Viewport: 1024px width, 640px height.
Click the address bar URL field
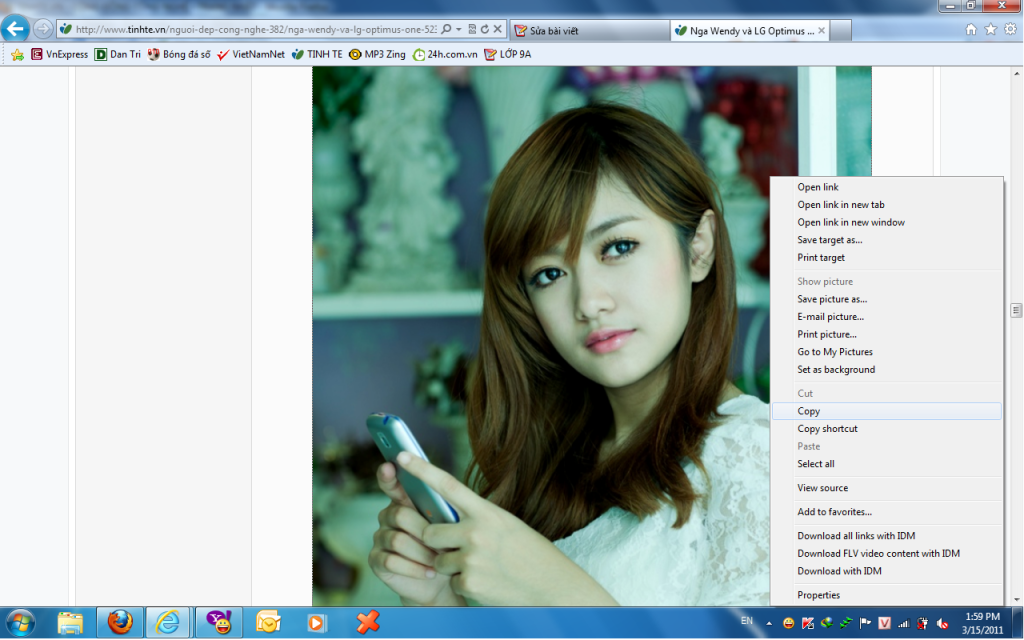[250, 30]
